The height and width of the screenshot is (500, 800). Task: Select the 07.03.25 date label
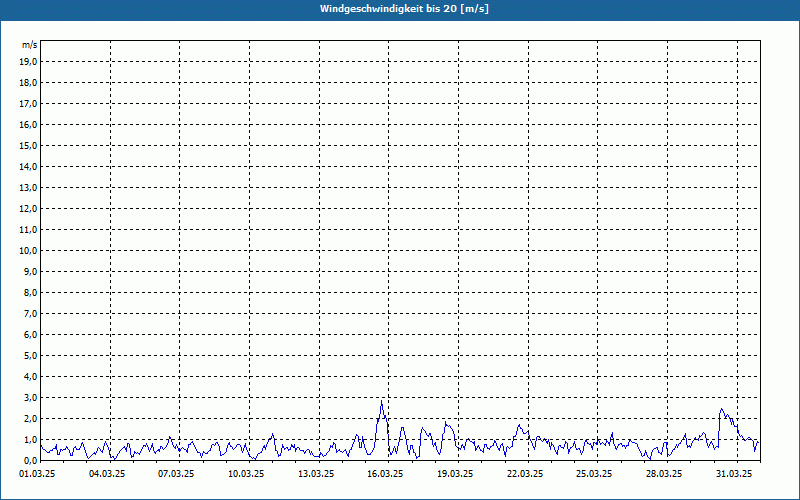click(x=176, y=474)
